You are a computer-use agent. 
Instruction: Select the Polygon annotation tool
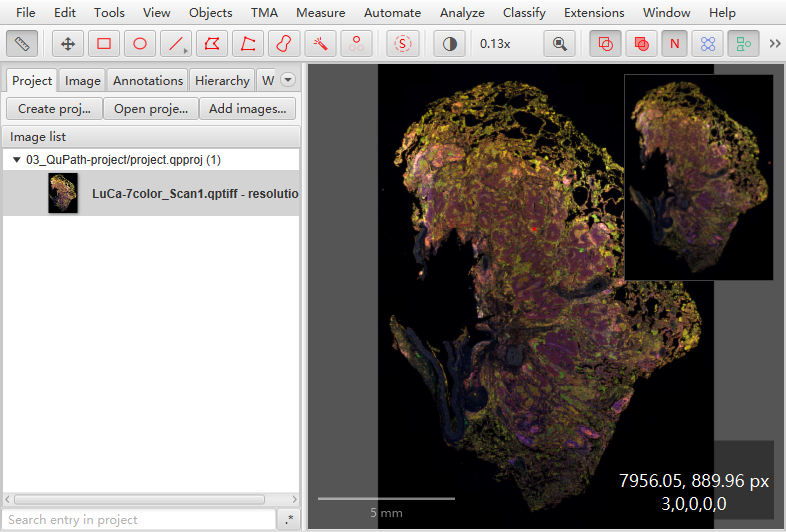[212, 44]
